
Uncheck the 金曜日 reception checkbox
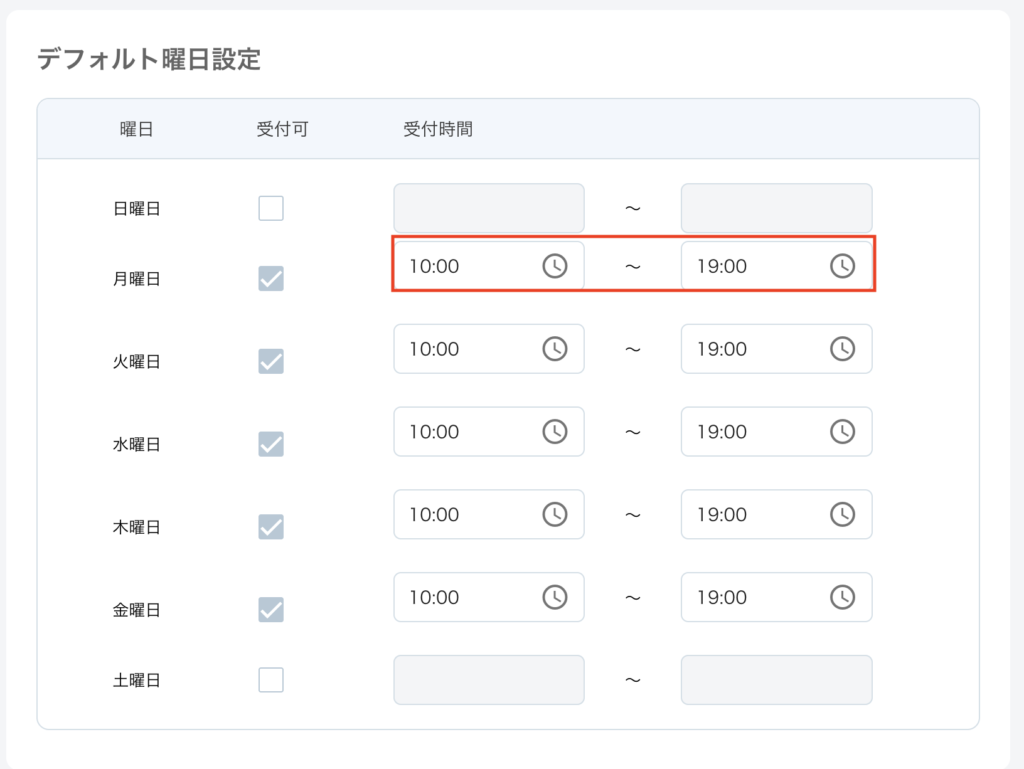click(271, 609)
